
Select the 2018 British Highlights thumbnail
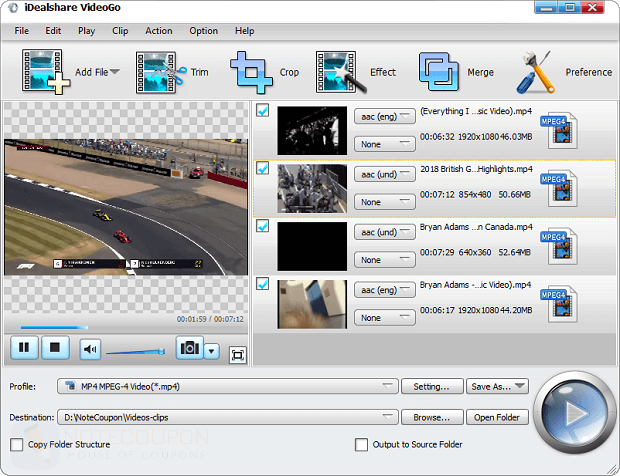[312, 189]
